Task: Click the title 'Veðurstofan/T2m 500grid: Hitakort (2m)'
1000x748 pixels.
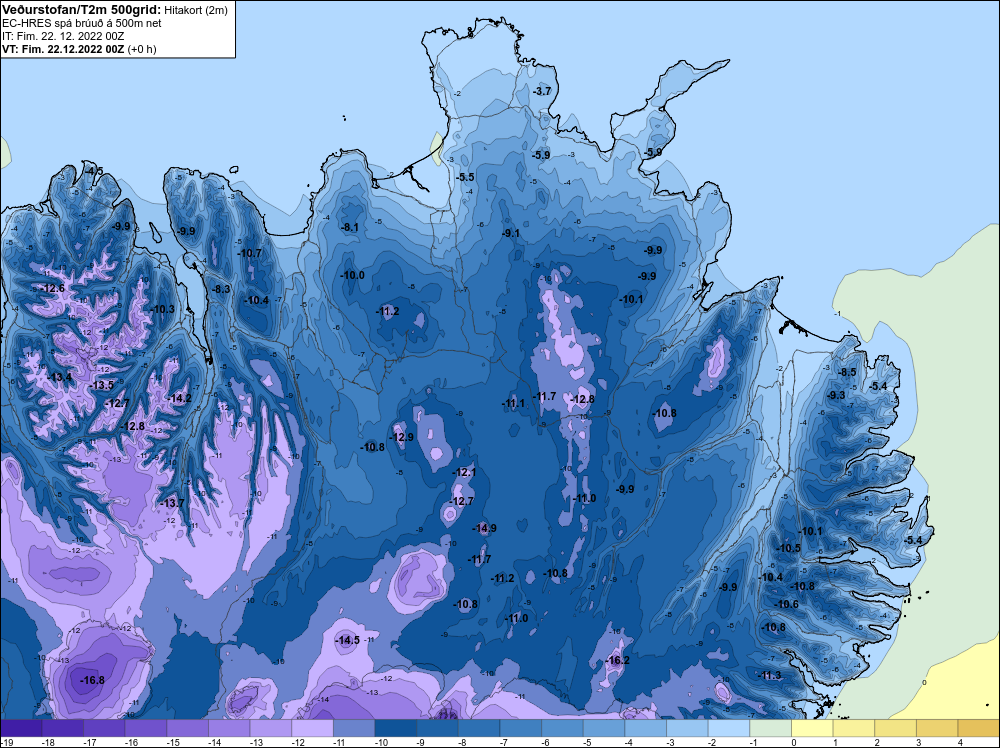Action: (115, 10)
